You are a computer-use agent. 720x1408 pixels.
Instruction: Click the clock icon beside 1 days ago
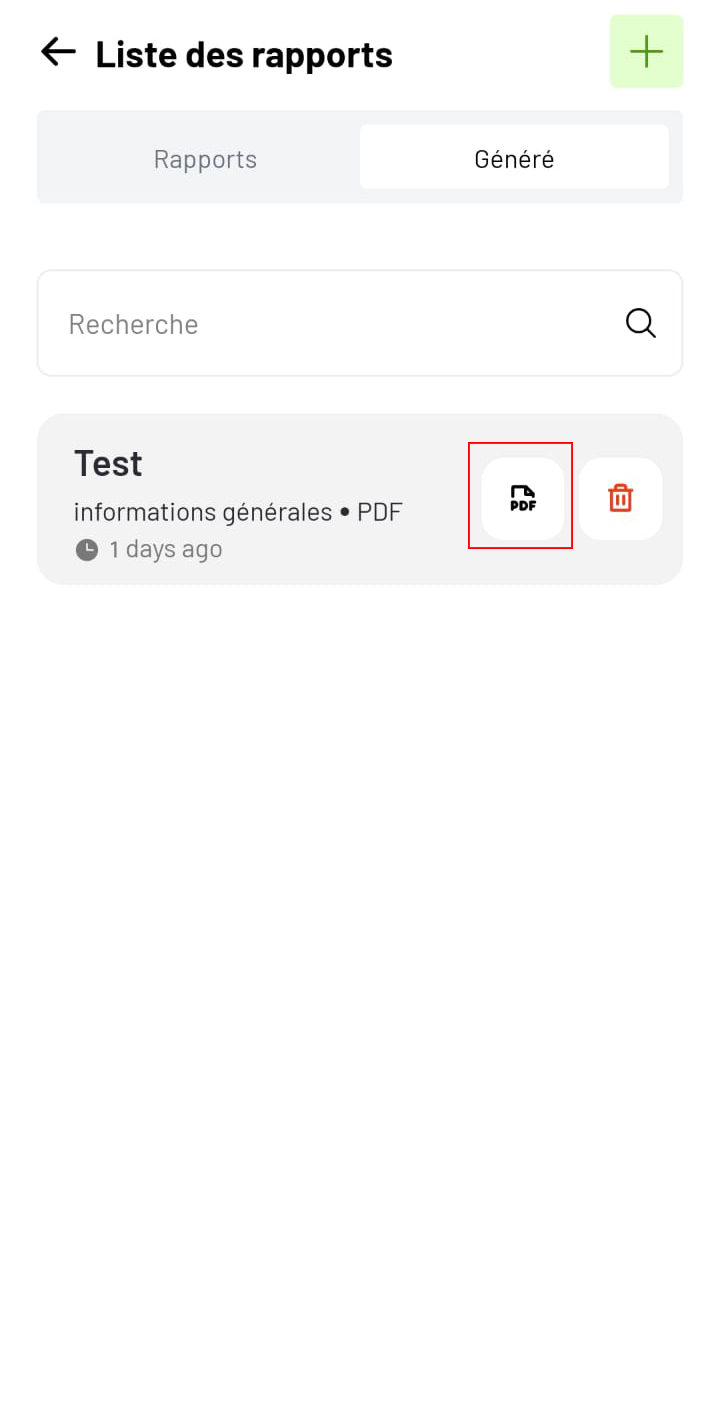pos(87,549)
